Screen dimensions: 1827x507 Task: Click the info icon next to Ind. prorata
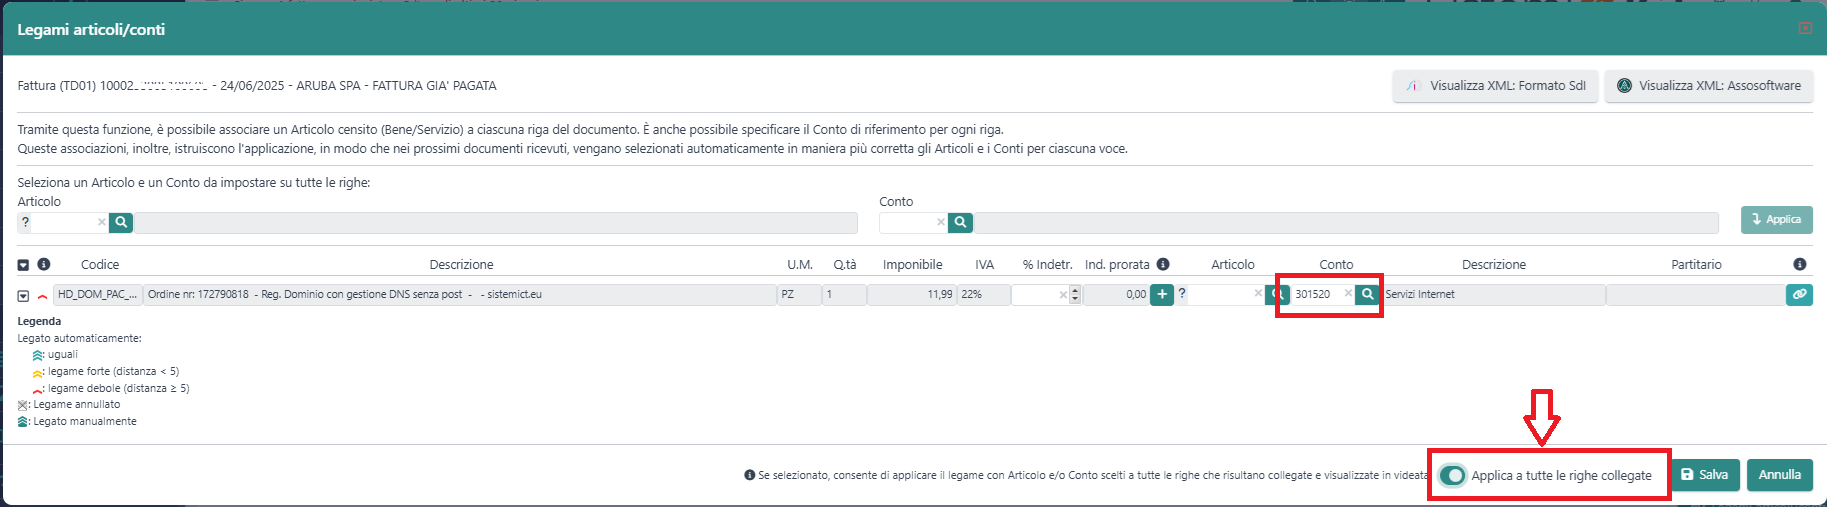[x=1163, y=264]
